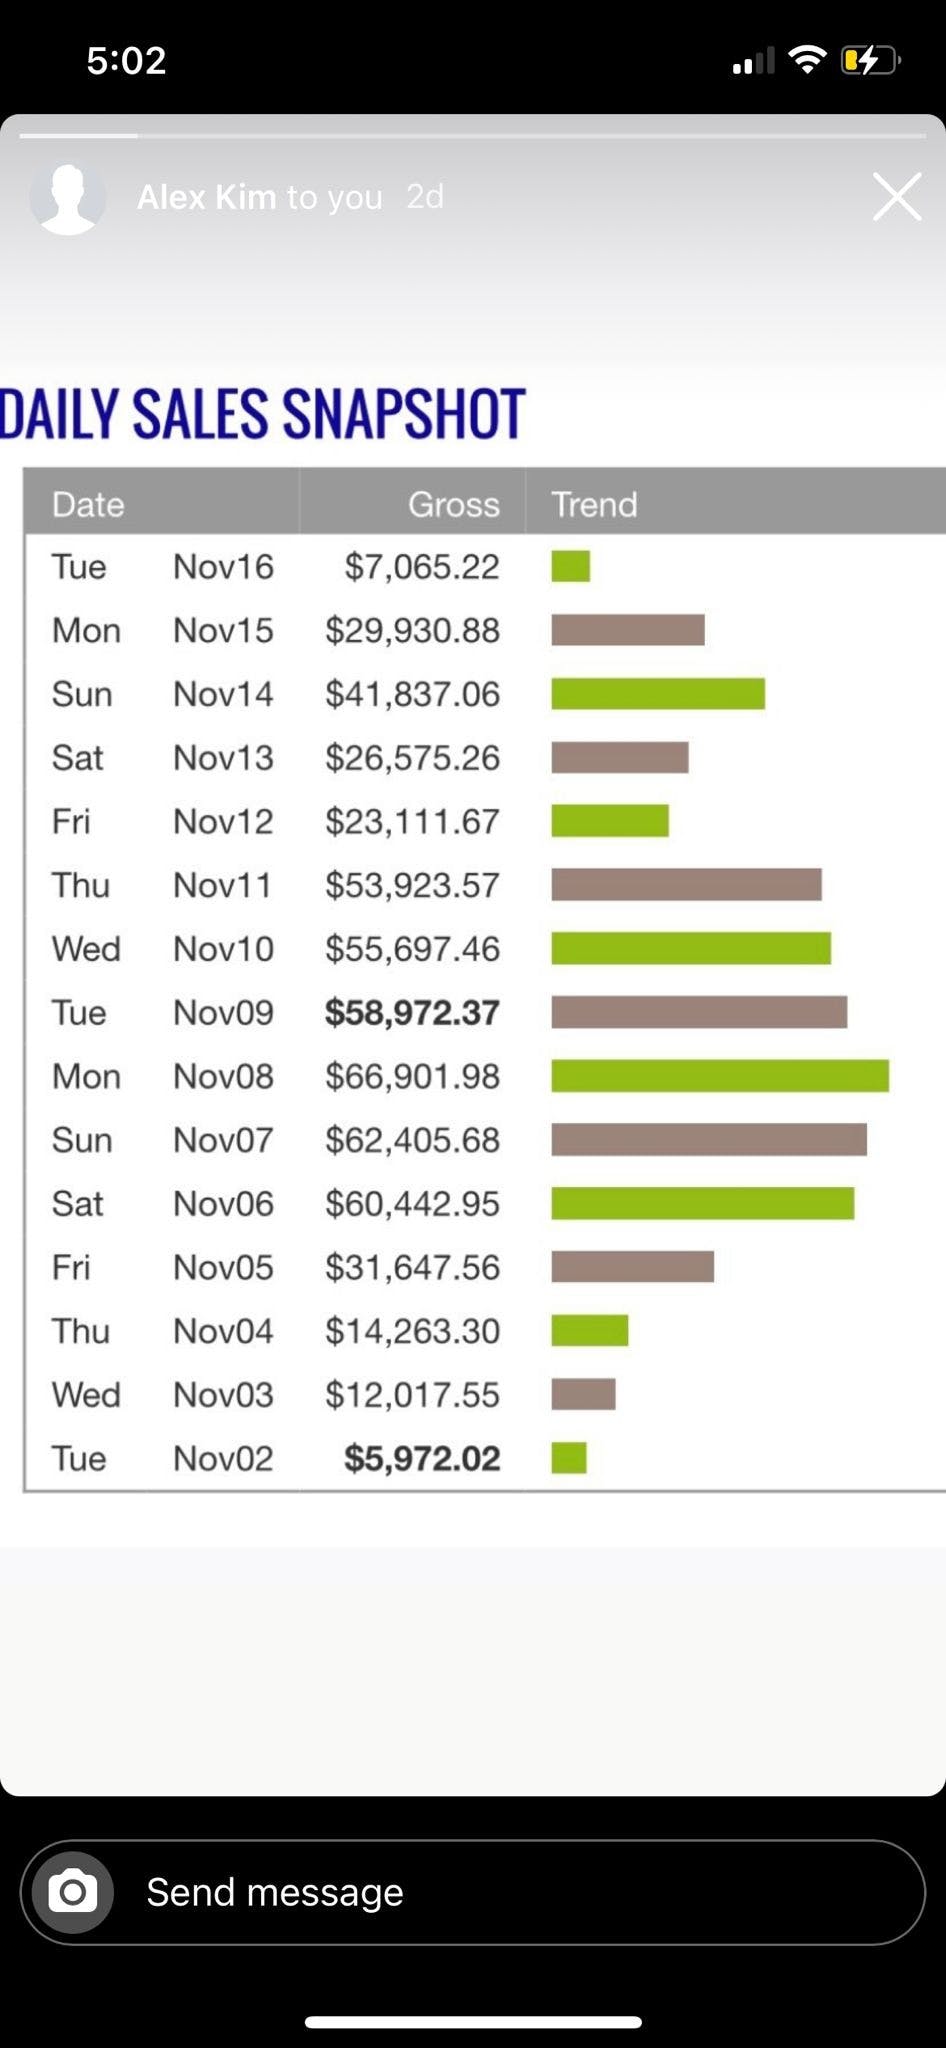The height and width of the screenshot is (2048, 946).
Task: Tap the Send message input field
Action: coord(500,1892)
